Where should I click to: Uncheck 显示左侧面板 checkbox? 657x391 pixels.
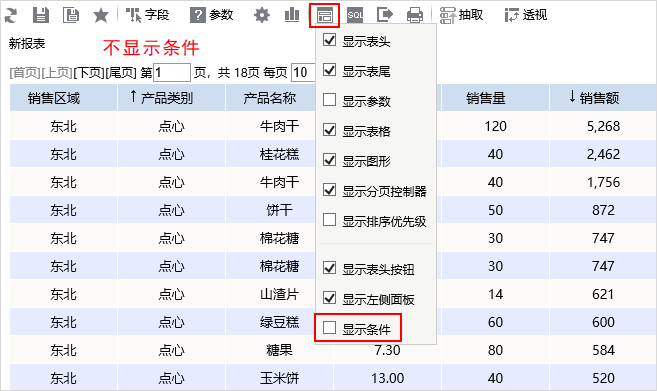click(x=329, y=298)
